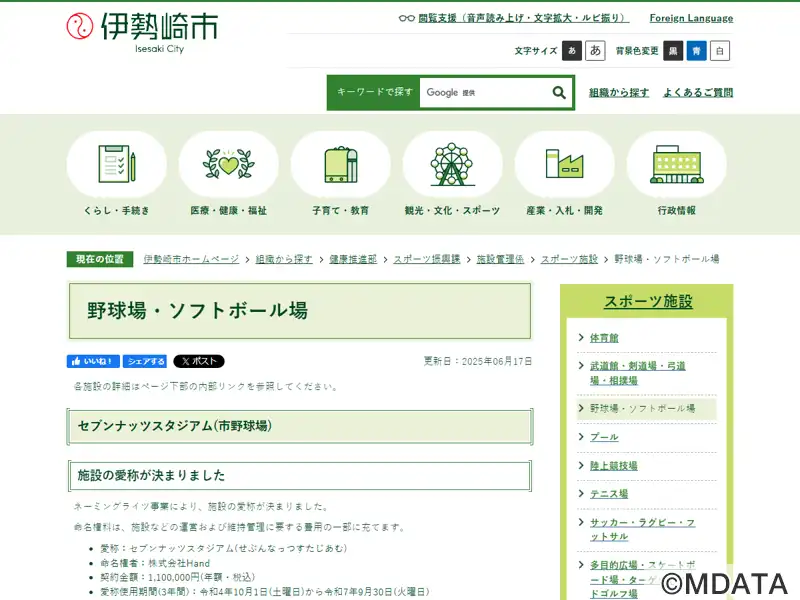Image resolution: width=800 pixels, height=600 pixels.
Task: Switch background color to black 黒
Action: (x=673, y=51)
